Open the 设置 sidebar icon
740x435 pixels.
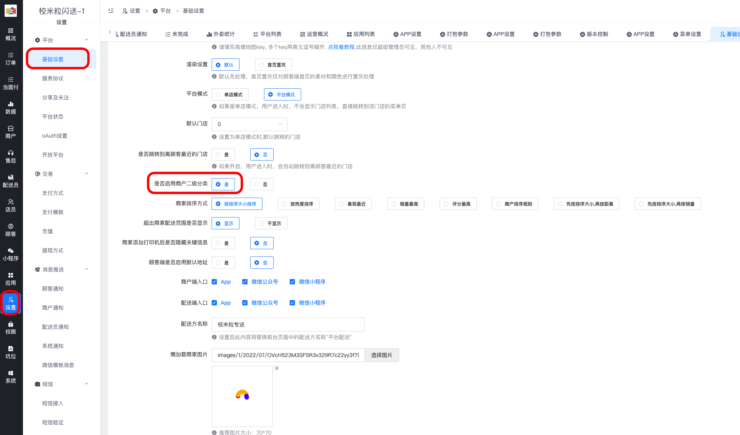point(10,302)
